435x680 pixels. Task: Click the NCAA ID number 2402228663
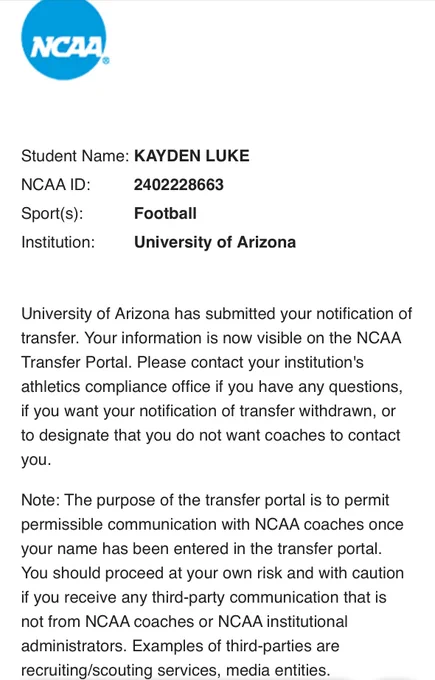click(179, 185)
